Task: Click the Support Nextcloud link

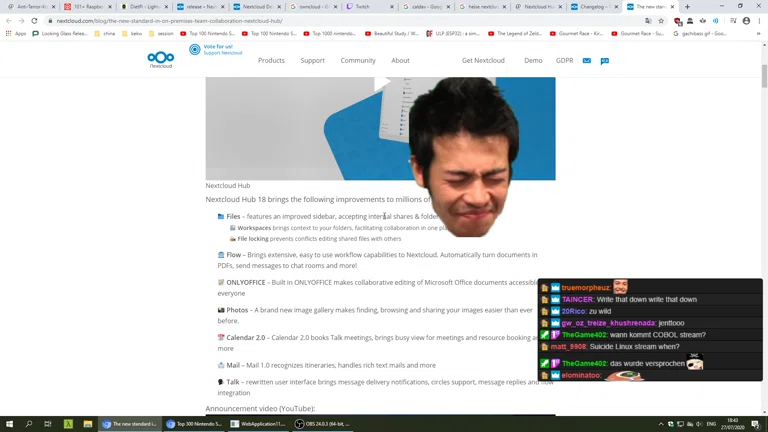Action: pyautogui.click(x=223, y=53)
